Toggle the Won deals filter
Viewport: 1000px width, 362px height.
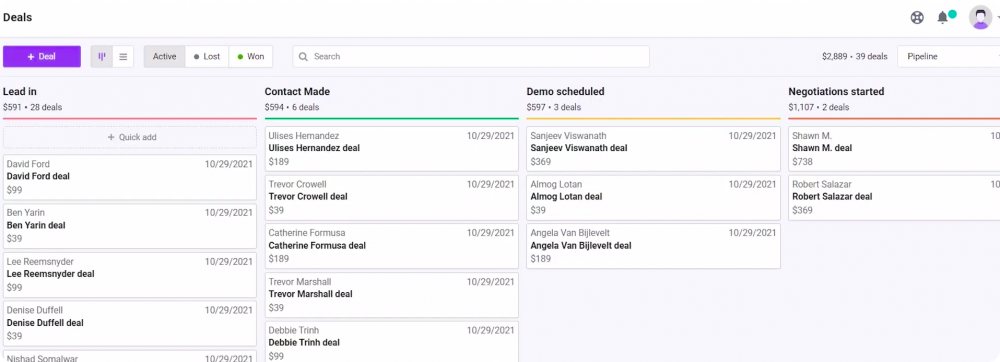pos(251,57)
